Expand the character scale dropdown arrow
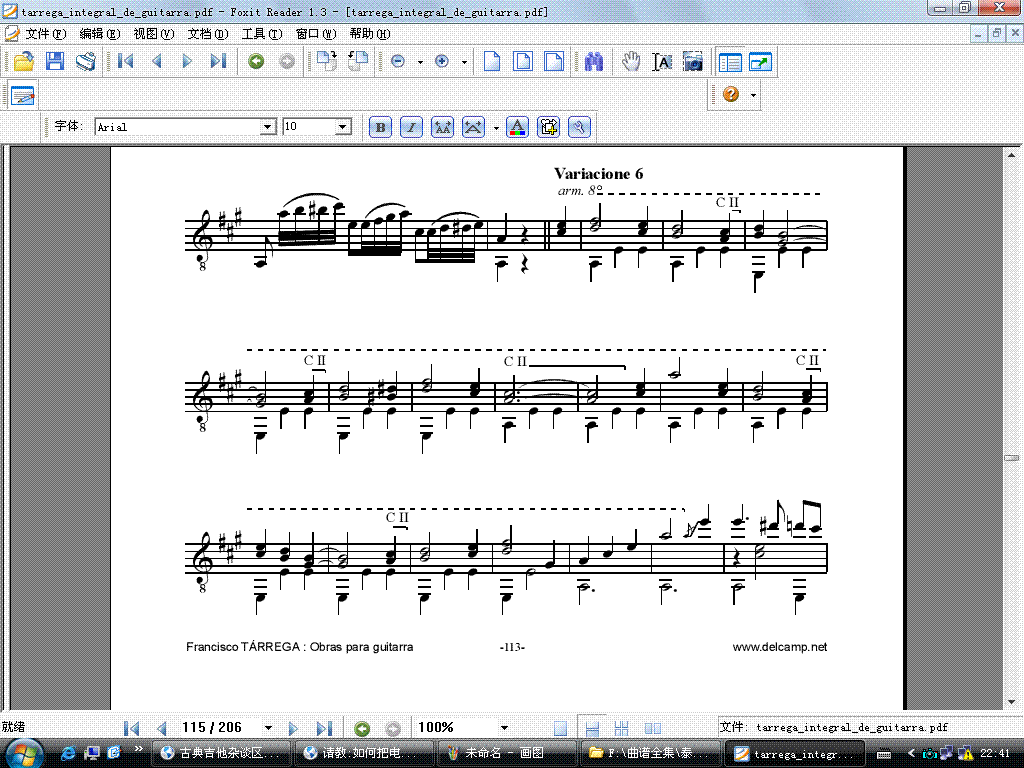1024x768 pixels. click(496, 127)
